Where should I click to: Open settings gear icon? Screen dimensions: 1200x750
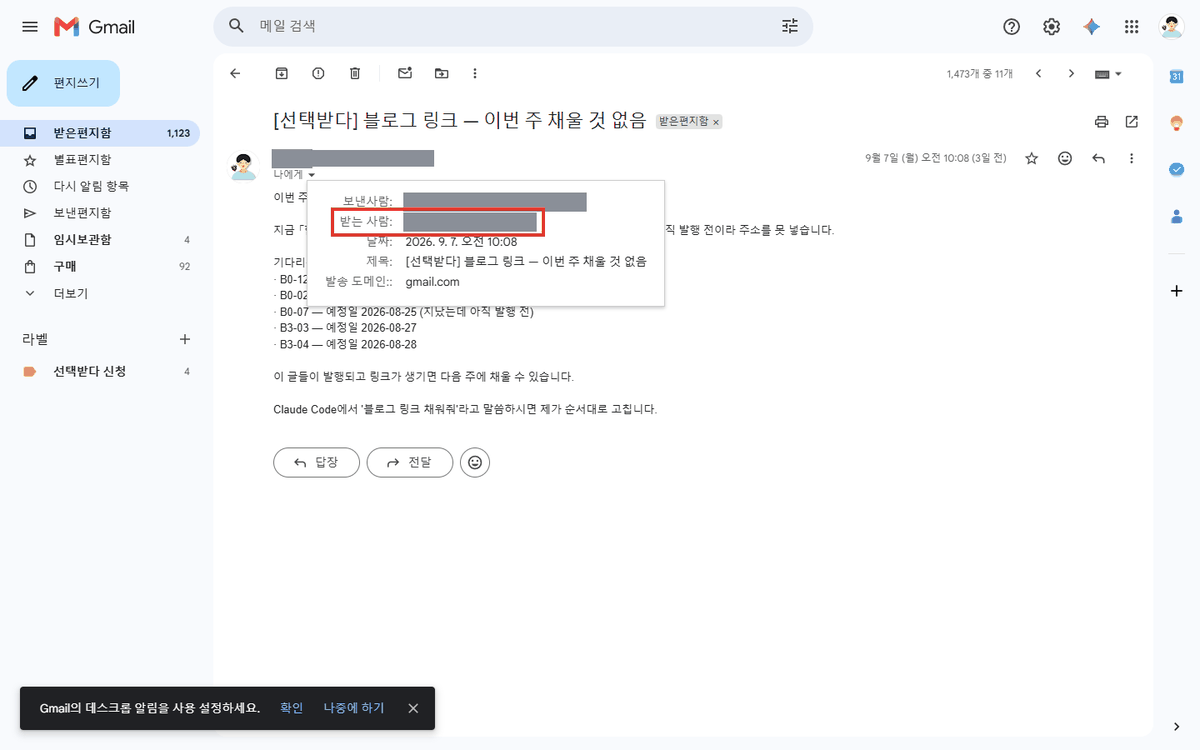pyautogui.click(x=1051, y=27)
